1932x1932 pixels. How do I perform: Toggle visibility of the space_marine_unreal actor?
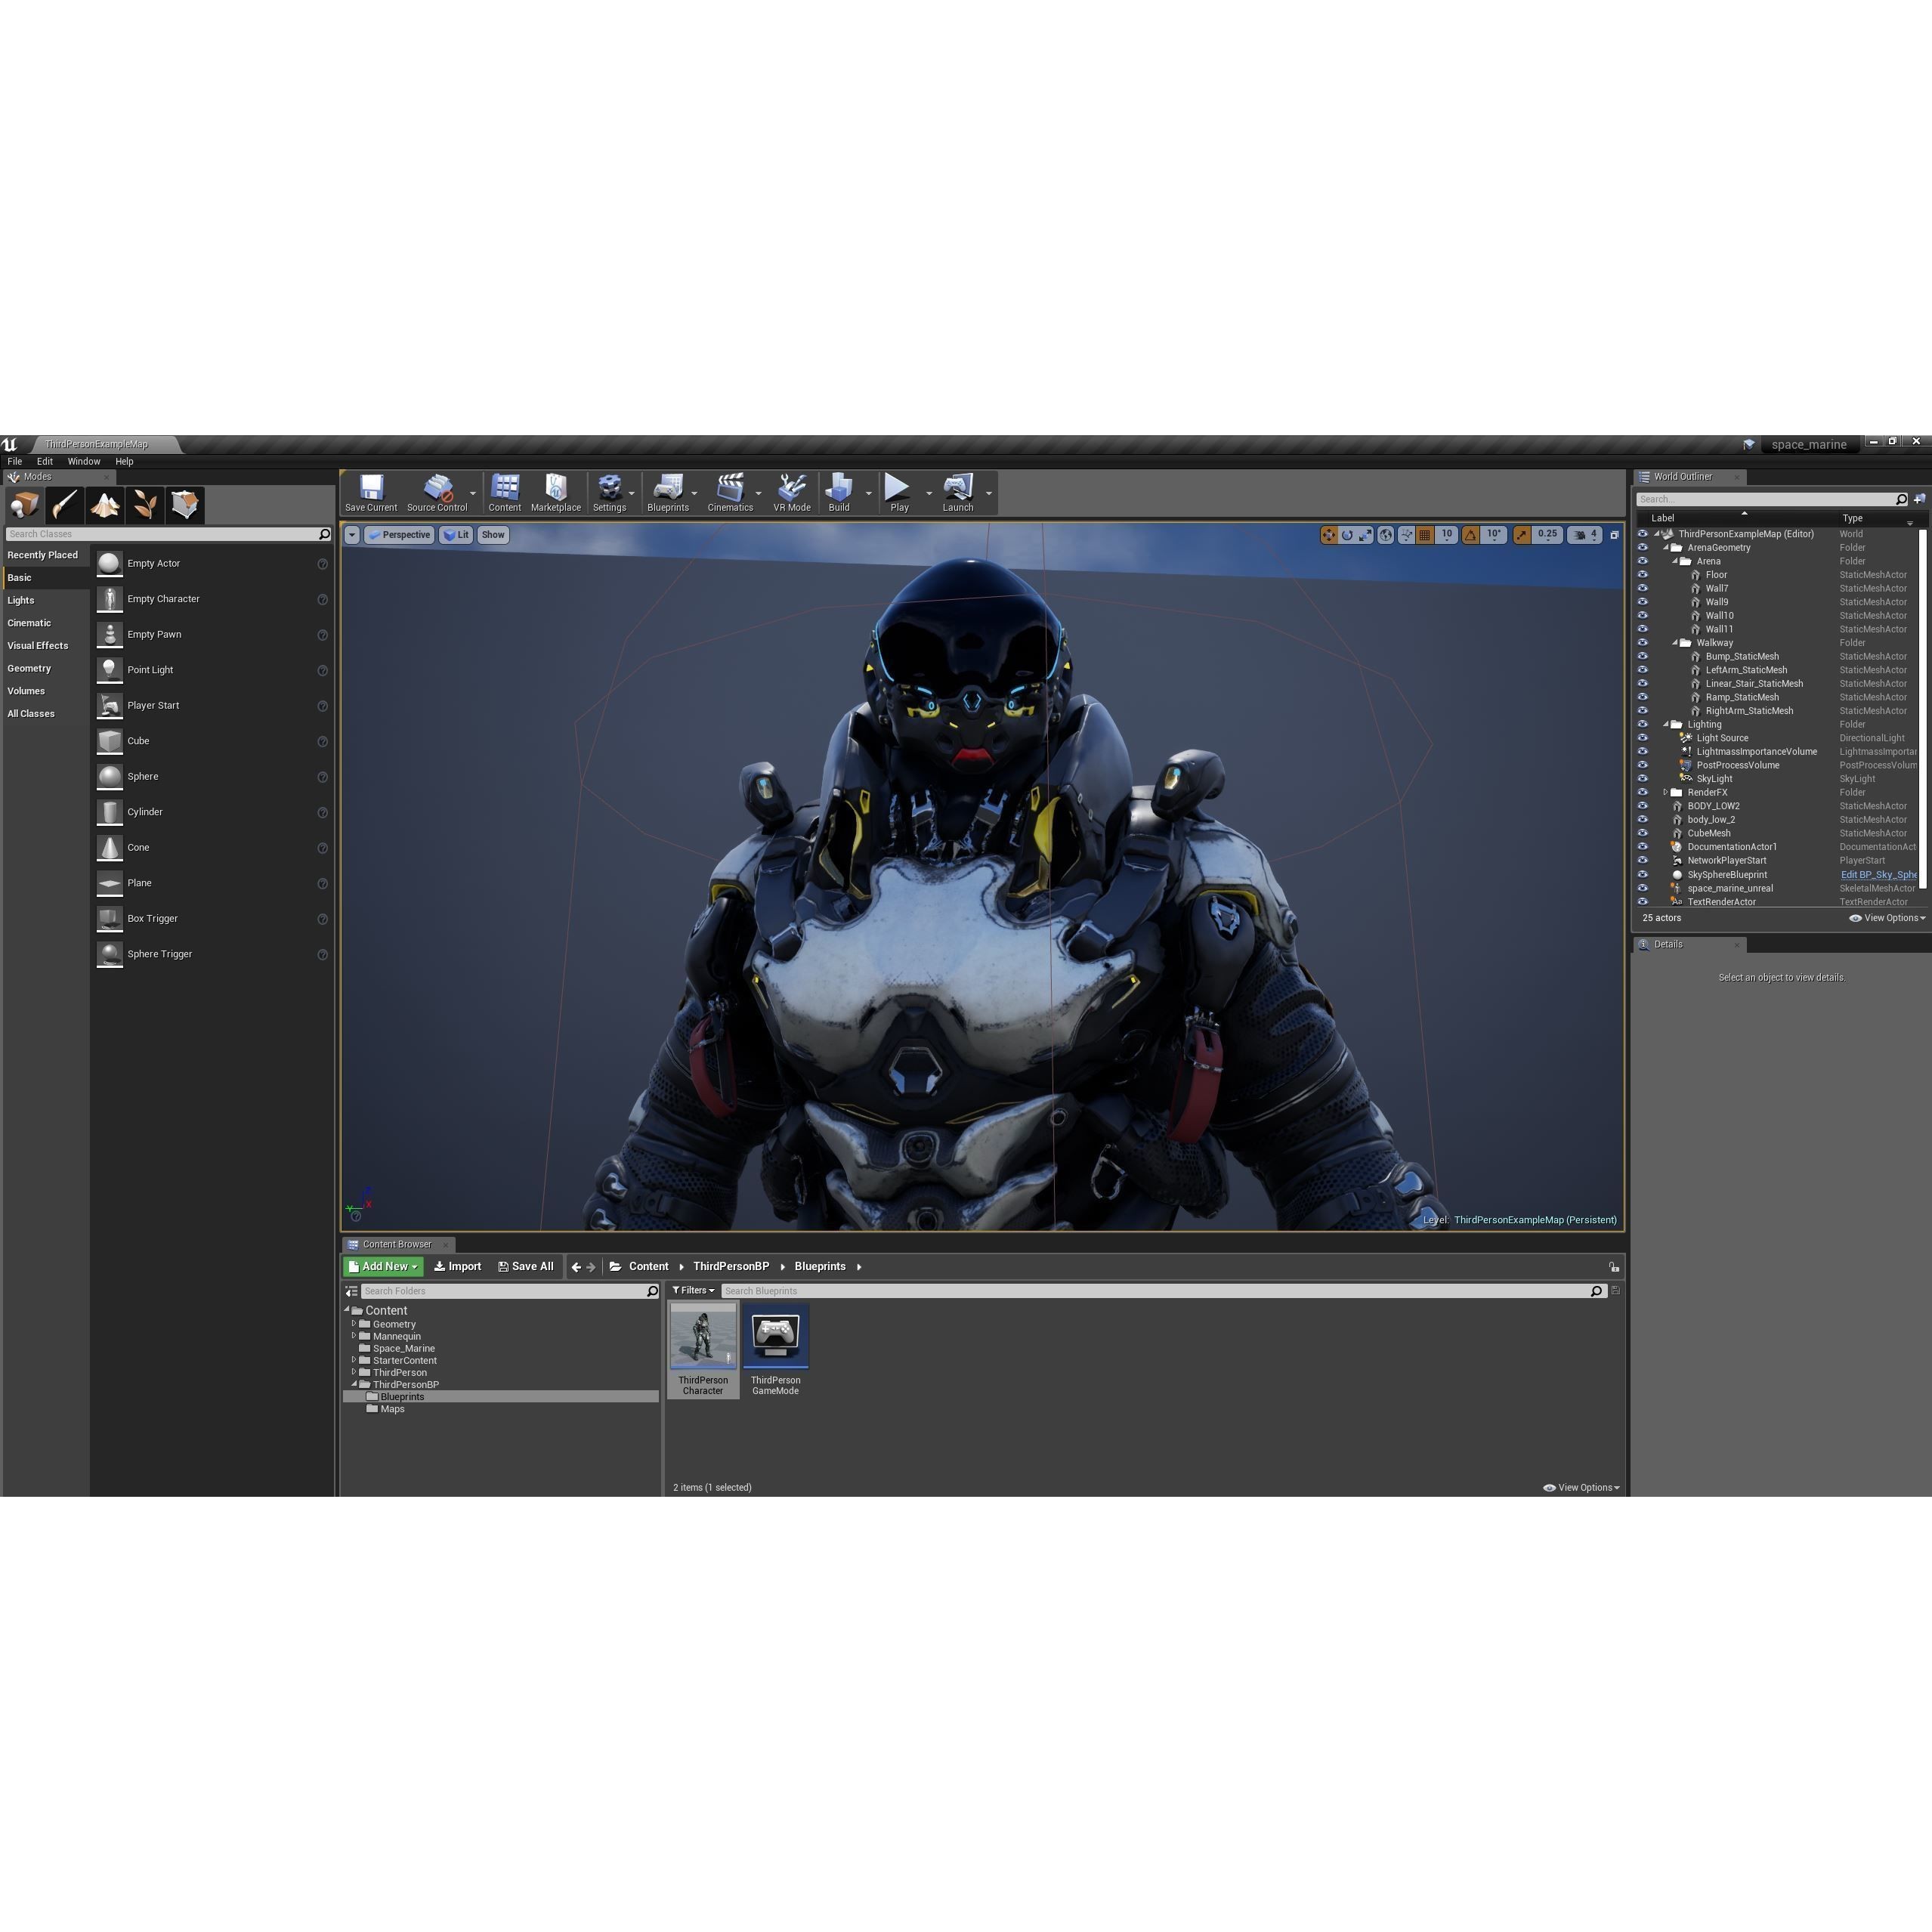pos(1643,888)
